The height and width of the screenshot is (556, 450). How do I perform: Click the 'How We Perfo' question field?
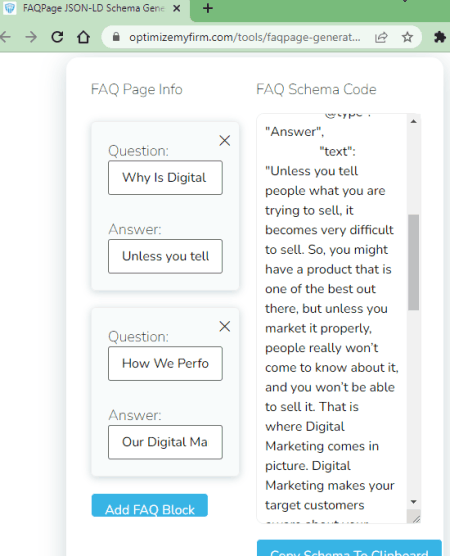tap(165, 363)
